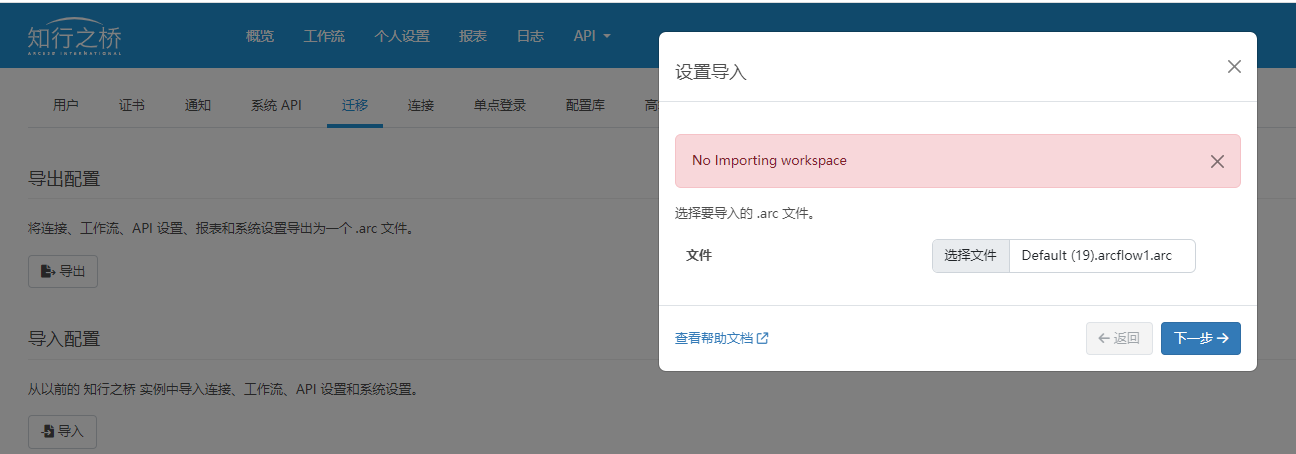Close the 设置导入 dialog
Screen dimensions: 1296x454
[1234, 67]
